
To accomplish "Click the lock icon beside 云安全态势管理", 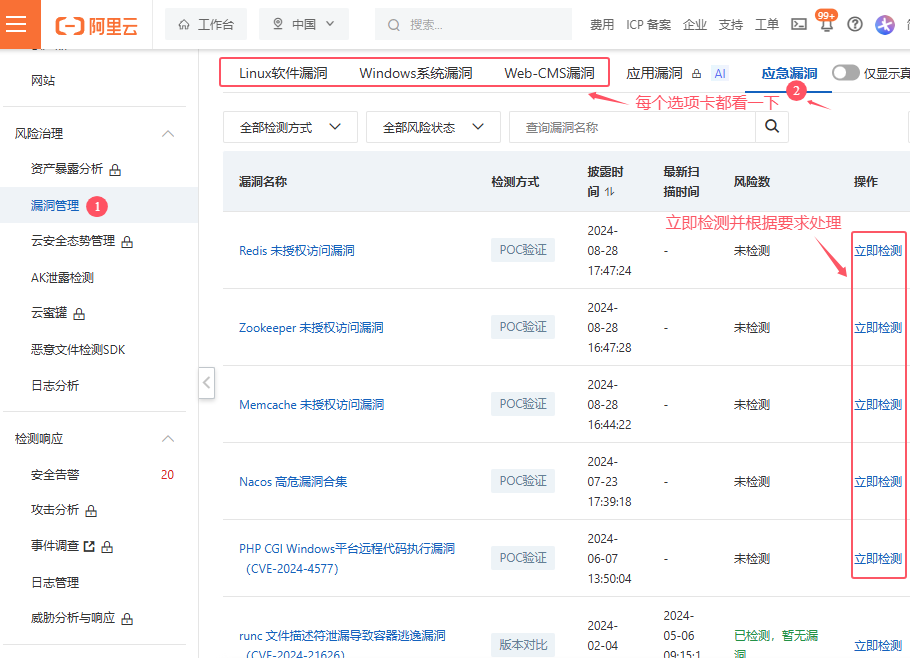I will coord(127,242).
